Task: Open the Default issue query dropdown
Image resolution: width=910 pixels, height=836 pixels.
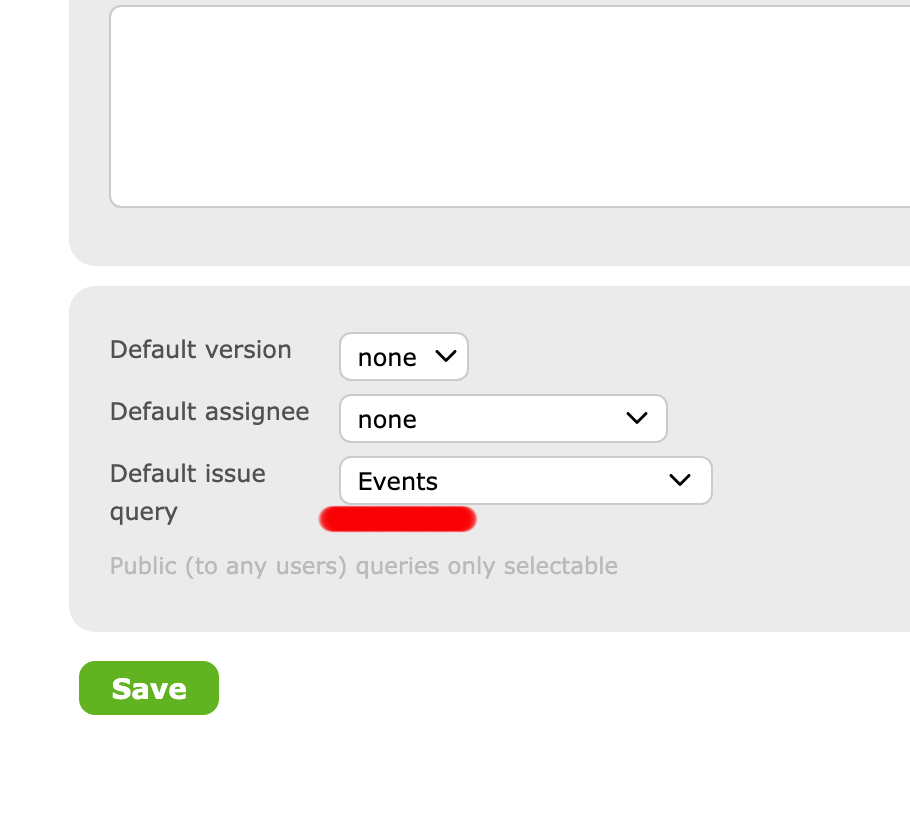Action: click(x=526, y=481)
